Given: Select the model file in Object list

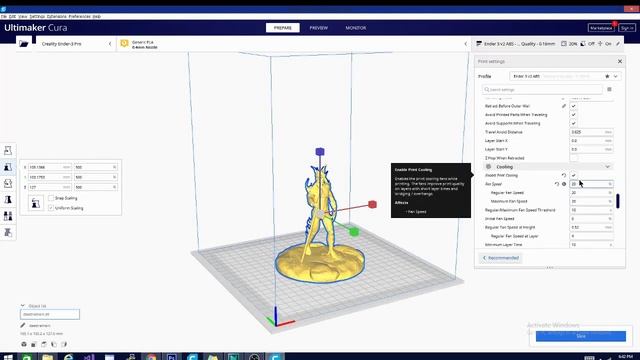Looking at the screenshot, I should click(x=50, y=314).
